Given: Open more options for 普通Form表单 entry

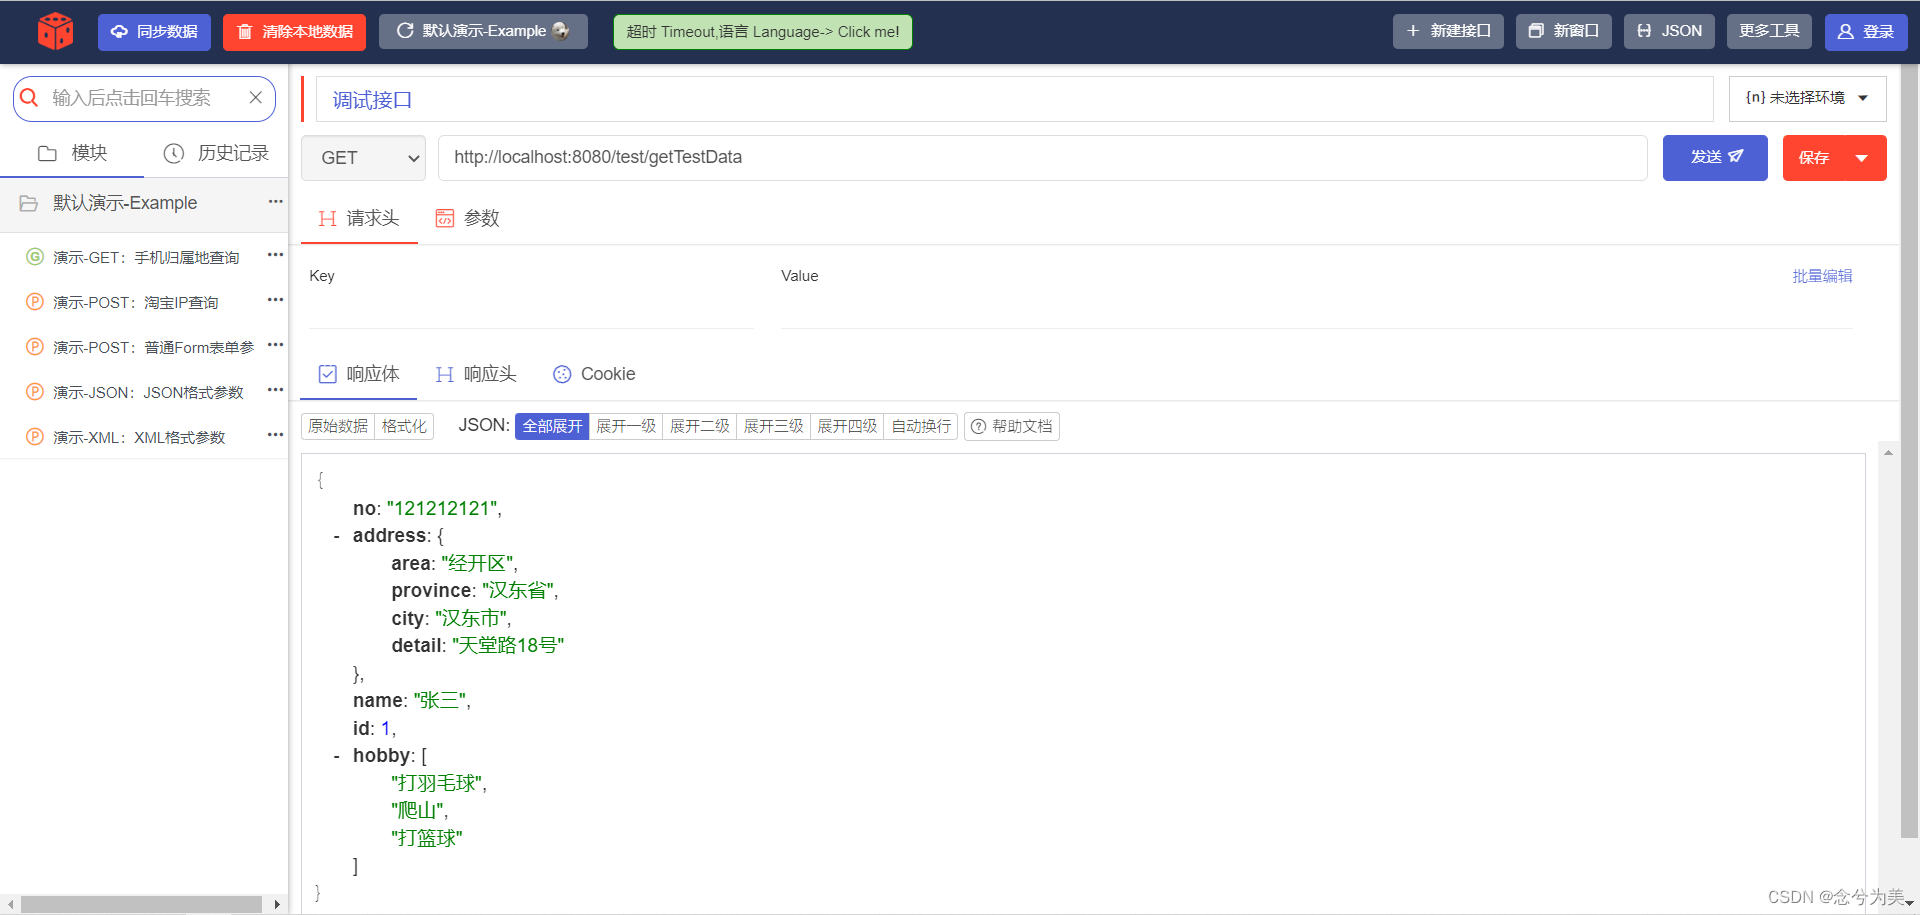Looking at the screenshot, I should 276,345.
